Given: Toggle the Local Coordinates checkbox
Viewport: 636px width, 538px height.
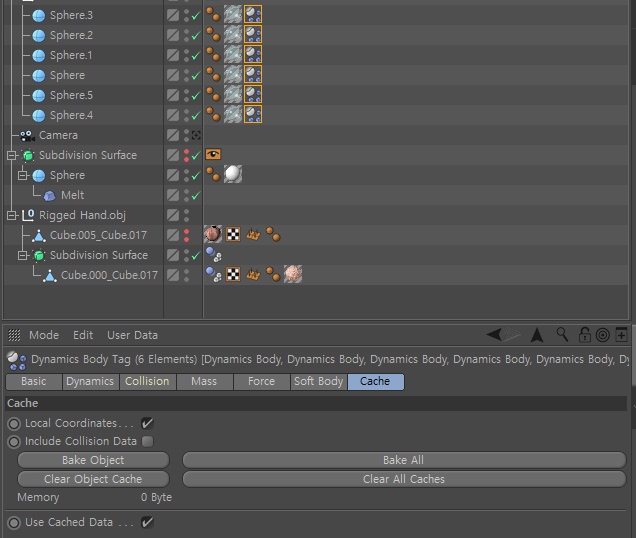Looking at the screenshot, I should point(147,424).
